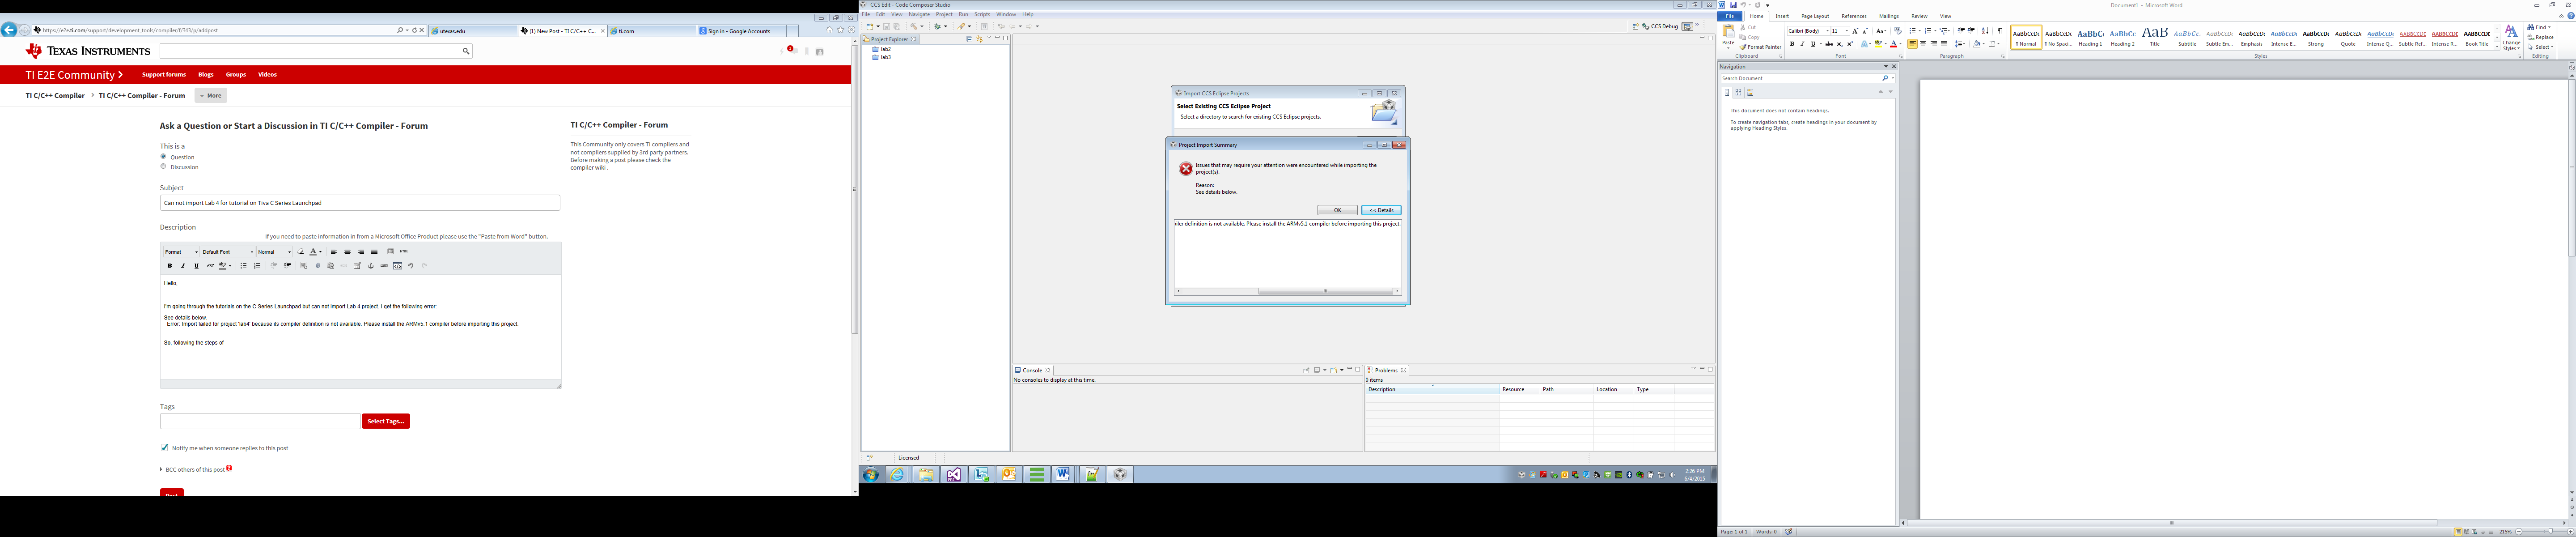Click the Bold icon in forum editor
Viewport: 2576px width, 537px height.
[x=170, y=266]
